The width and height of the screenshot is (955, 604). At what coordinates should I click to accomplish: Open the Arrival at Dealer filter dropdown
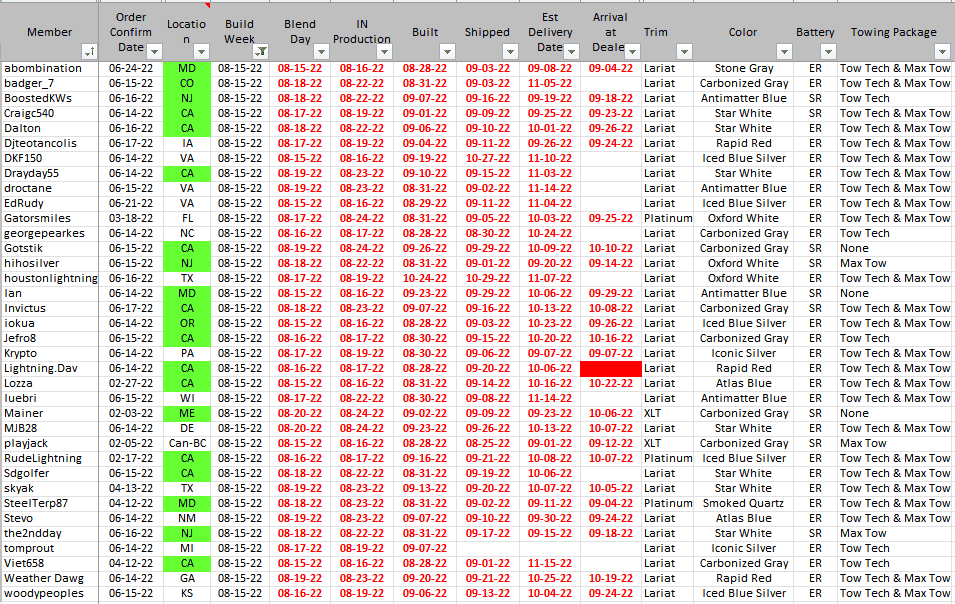(x=630, y=51)
